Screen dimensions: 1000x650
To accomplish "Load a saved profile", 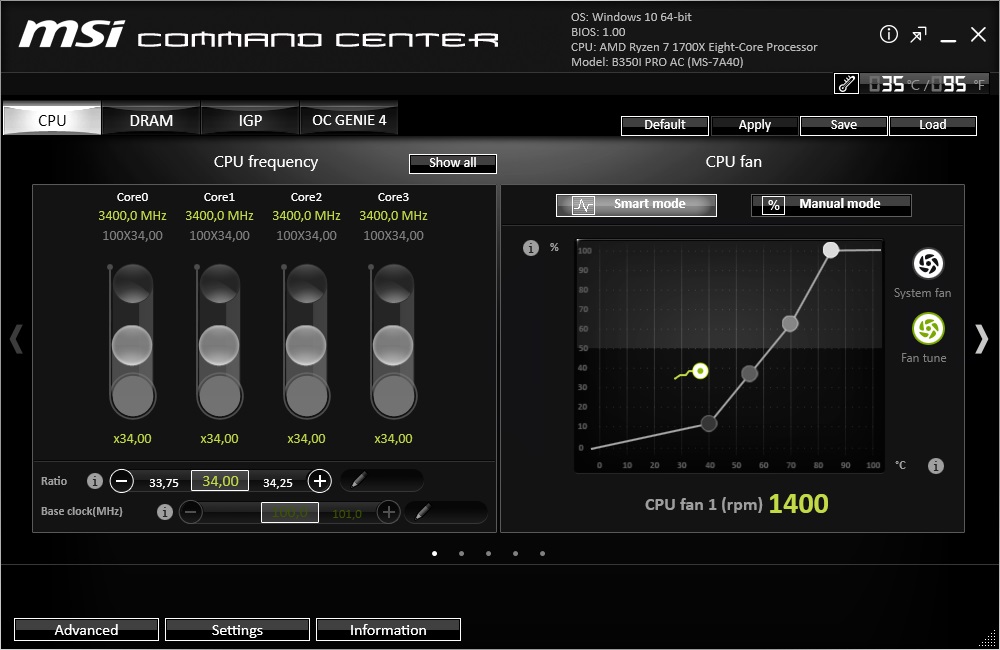I will point(932,125).
